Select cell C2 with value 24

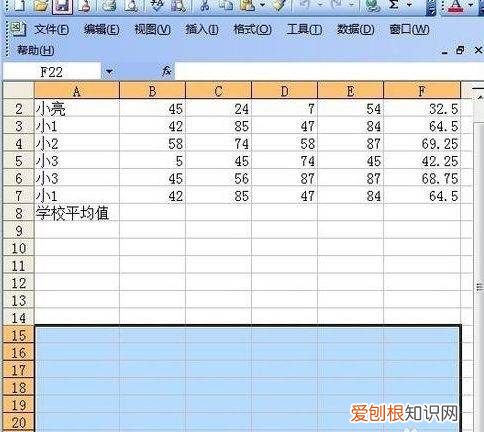pyautogui.click(x=218, y=109)
